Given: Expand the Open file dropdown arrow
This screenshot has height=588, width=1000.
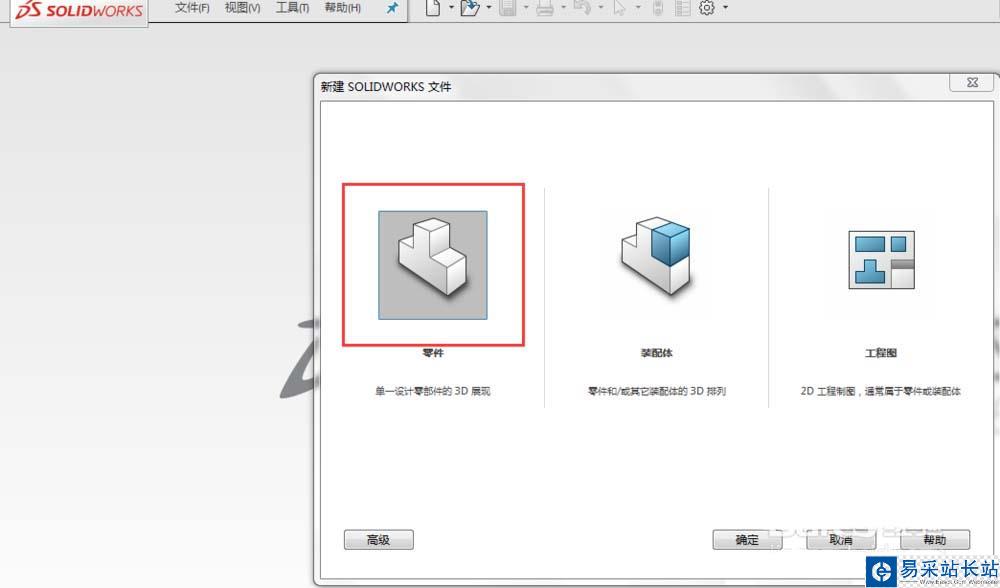Looking at the screenshot, I should [489, 8].
